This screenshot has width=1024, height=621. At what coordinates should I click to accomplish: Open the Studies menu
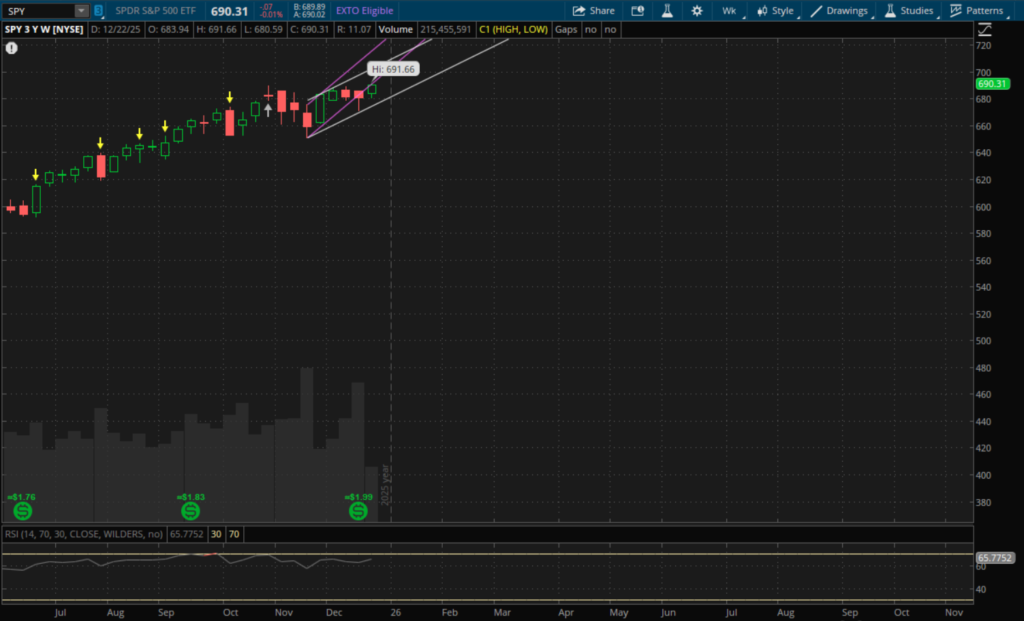[x=909, y=10]
